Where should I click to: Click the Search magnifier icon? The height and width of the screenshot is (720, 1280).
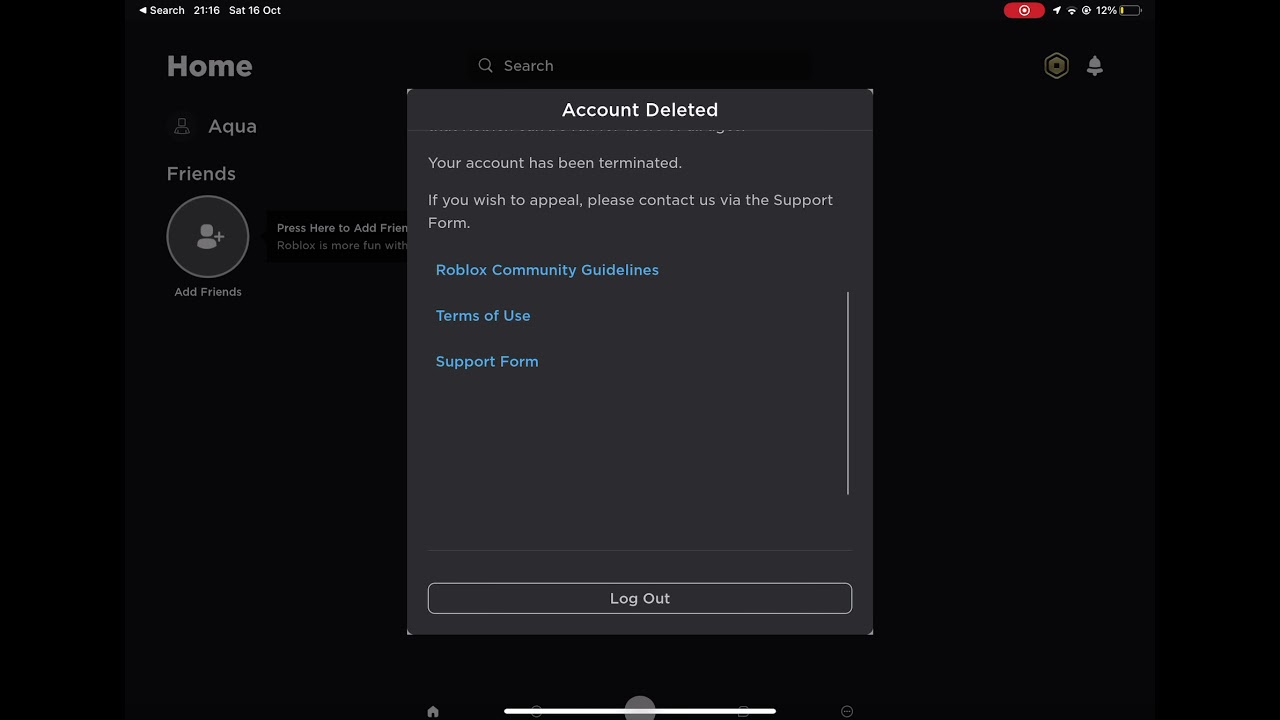(x=486, y=66)
